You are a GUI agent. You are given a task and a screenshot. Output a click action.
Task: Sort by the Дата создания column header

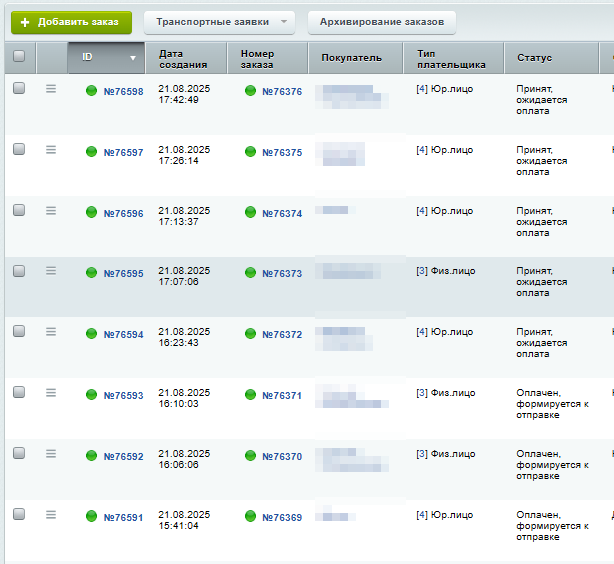tap(184, 58)
